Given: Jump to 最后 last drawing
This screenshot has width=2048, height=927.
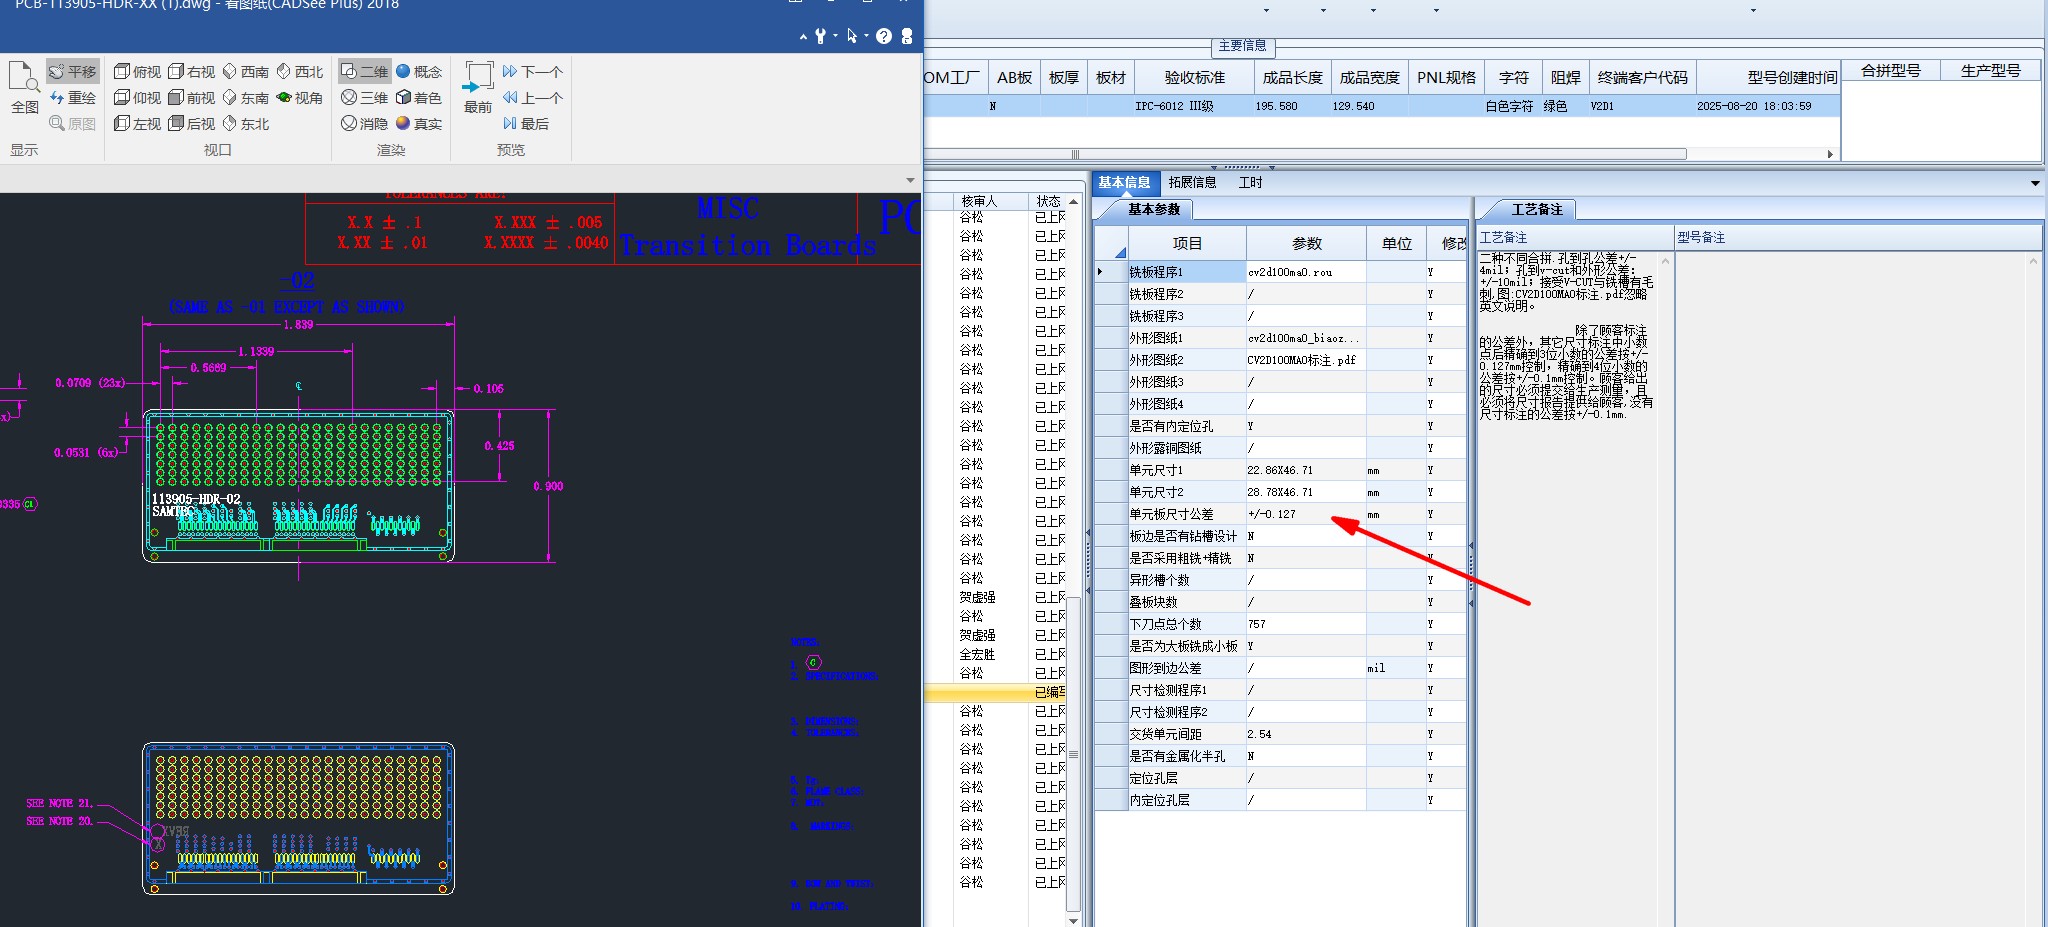Looking at the screenshot, I should [526, 124].
